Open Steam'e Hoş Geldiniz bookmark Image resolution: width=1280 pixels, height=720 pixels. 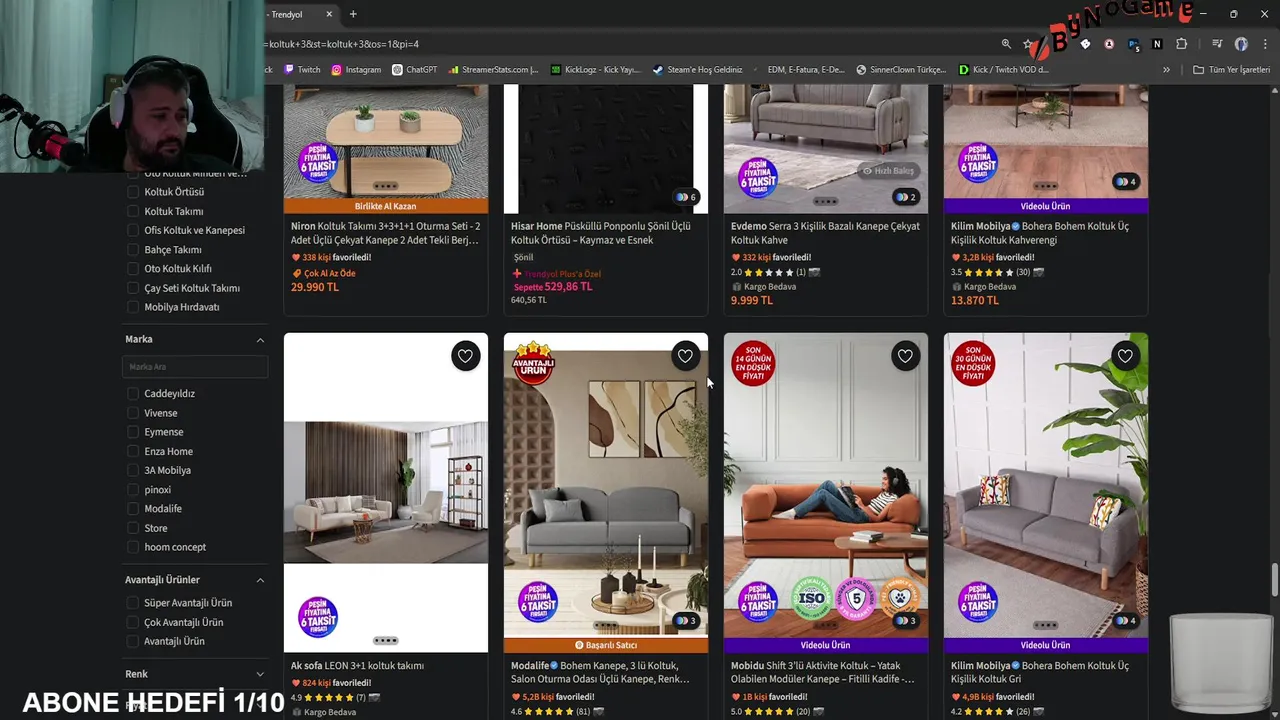click(x=697, y=70)
